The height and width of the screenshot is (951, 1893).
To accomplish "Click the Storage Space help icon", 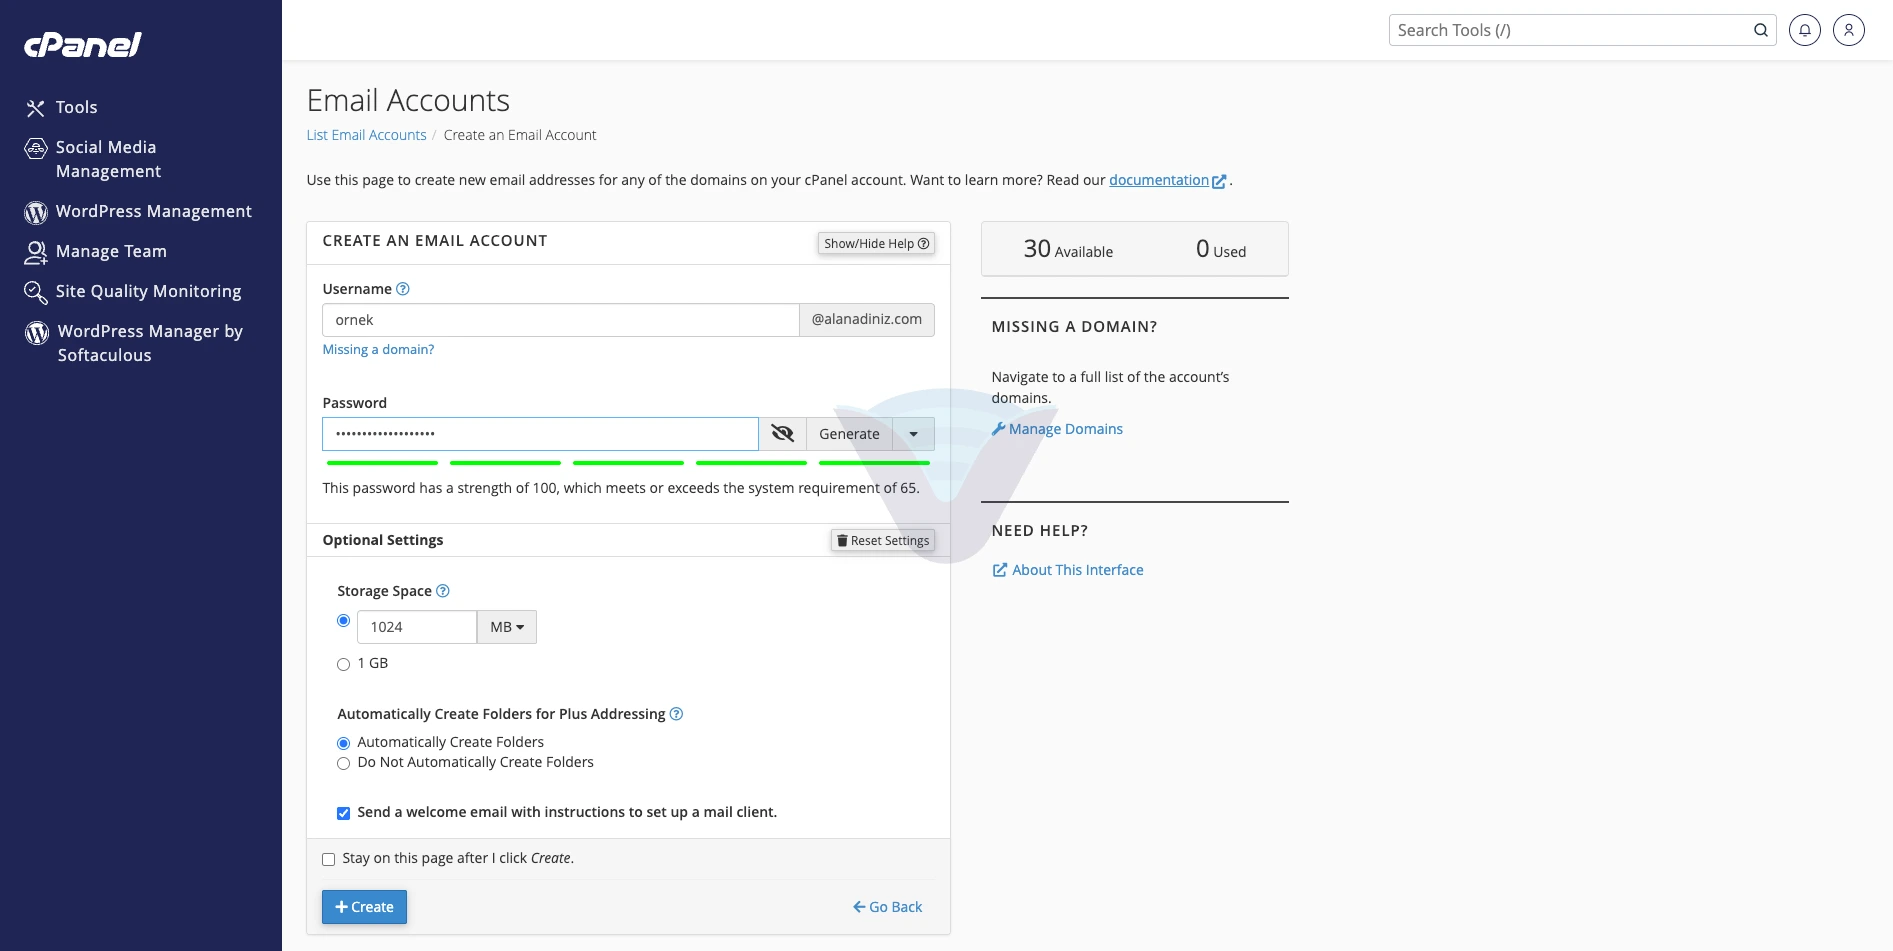I will pyautogui.click(x=443, y=591).
